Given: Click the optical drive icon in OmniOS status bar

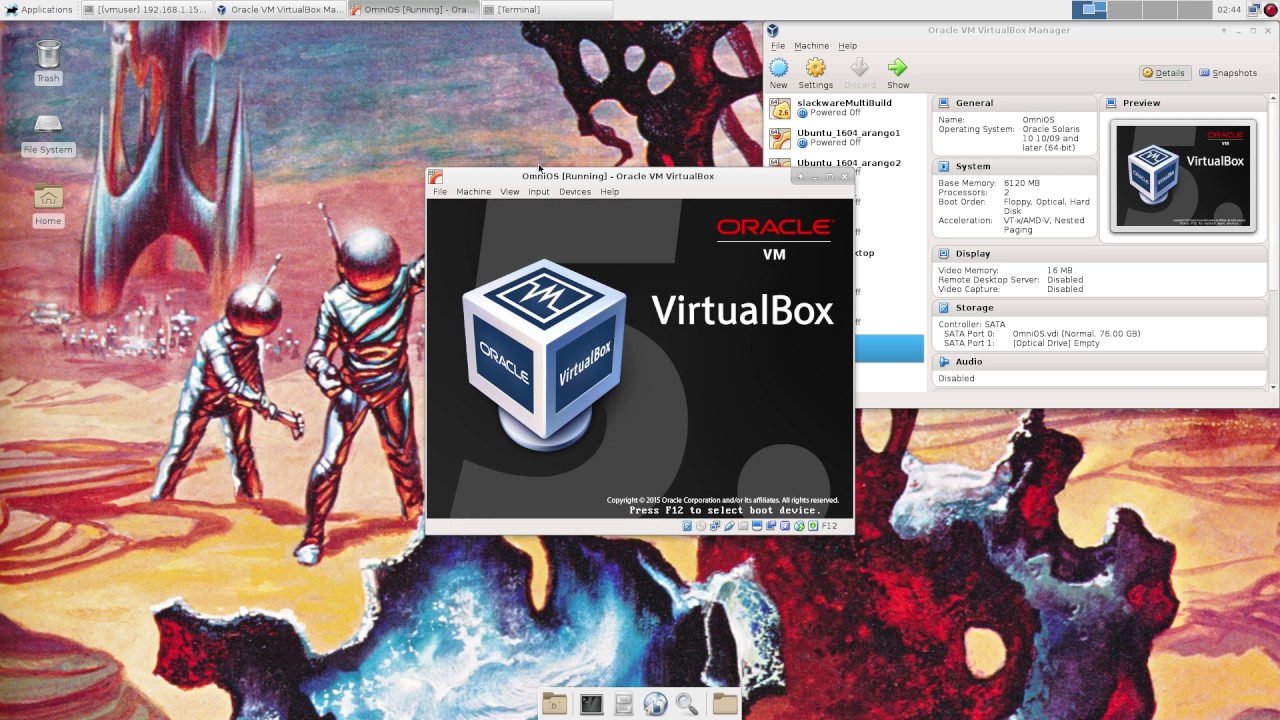Looking at the screenshot, I should point(702,526).
